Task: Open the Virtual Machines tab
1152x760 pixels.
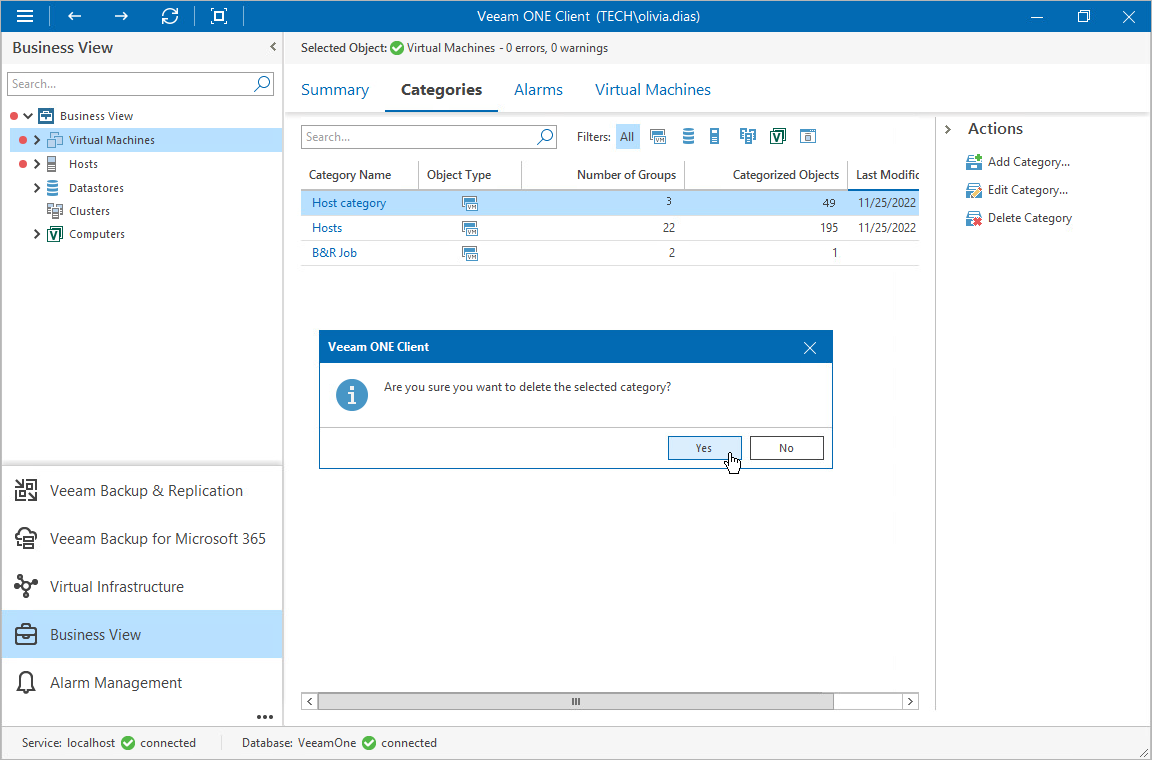Action: pyautogui.click(x=652, y=90)
